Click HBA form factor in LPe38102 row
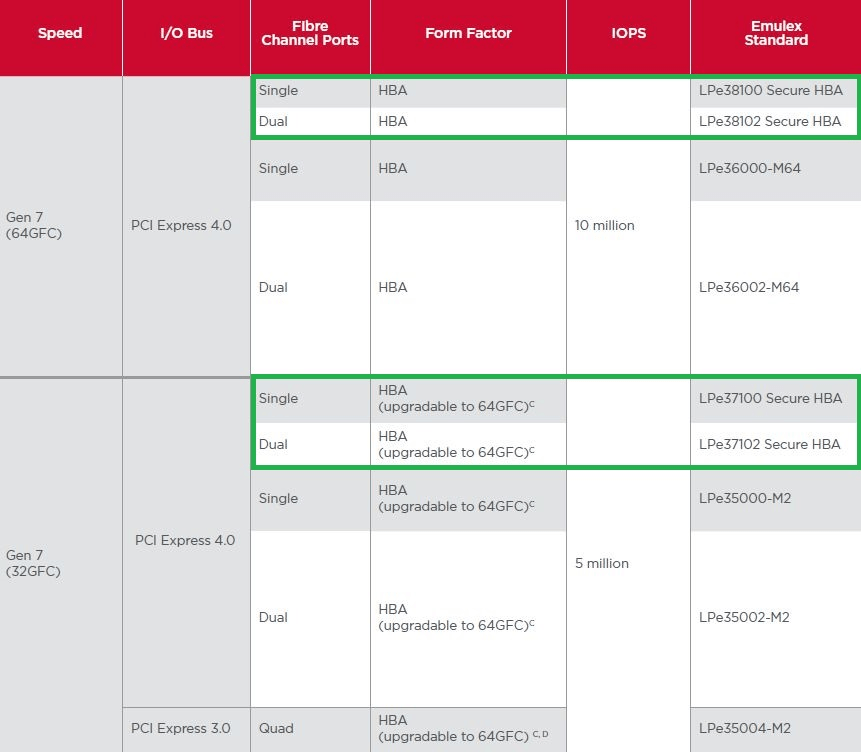The height and width of the screenshot is (752, 861). [x=393, y=121]
